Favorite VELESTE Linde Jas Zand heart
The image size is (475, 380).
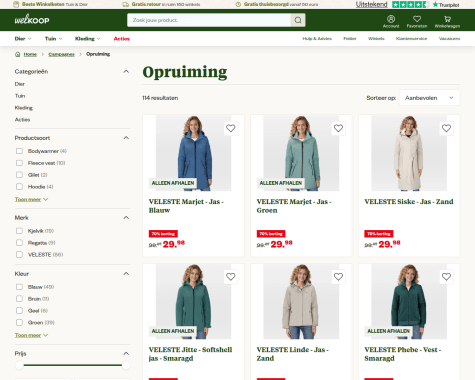(338, 277)
